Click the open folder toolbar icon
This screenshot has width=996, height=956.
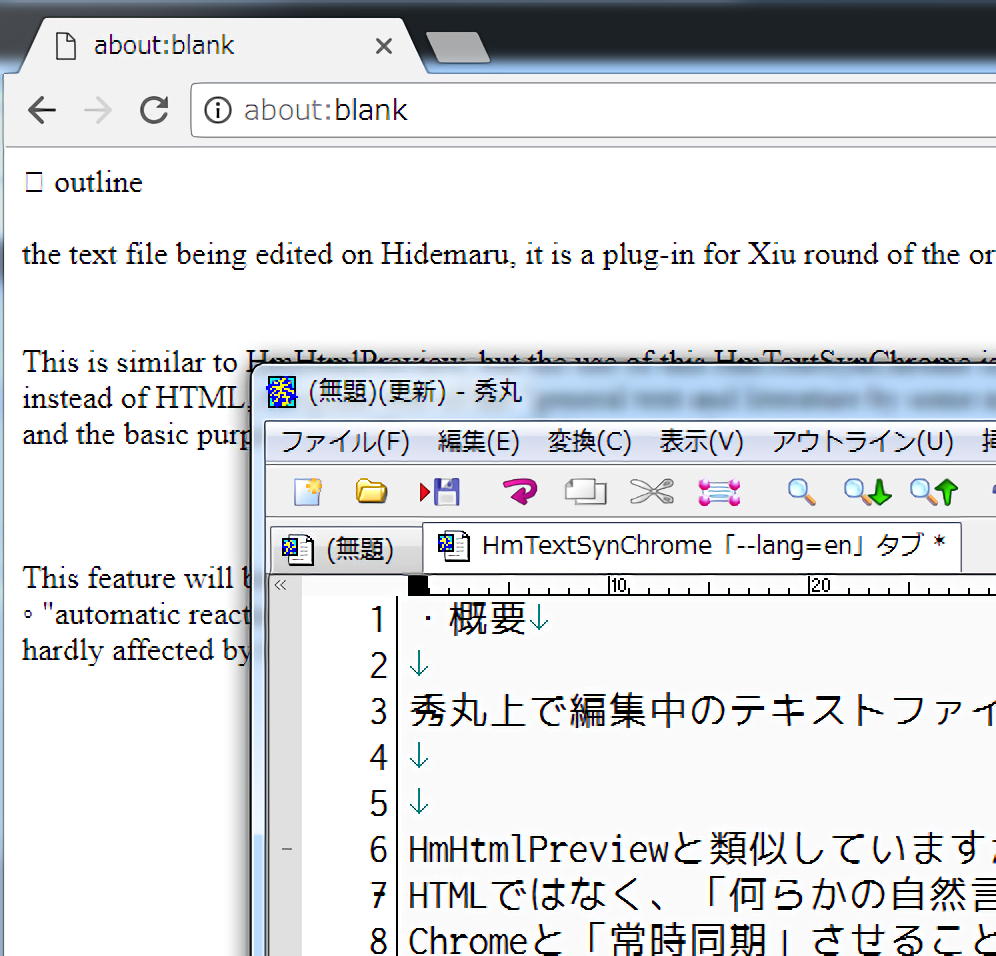click(x=371, y=492)
